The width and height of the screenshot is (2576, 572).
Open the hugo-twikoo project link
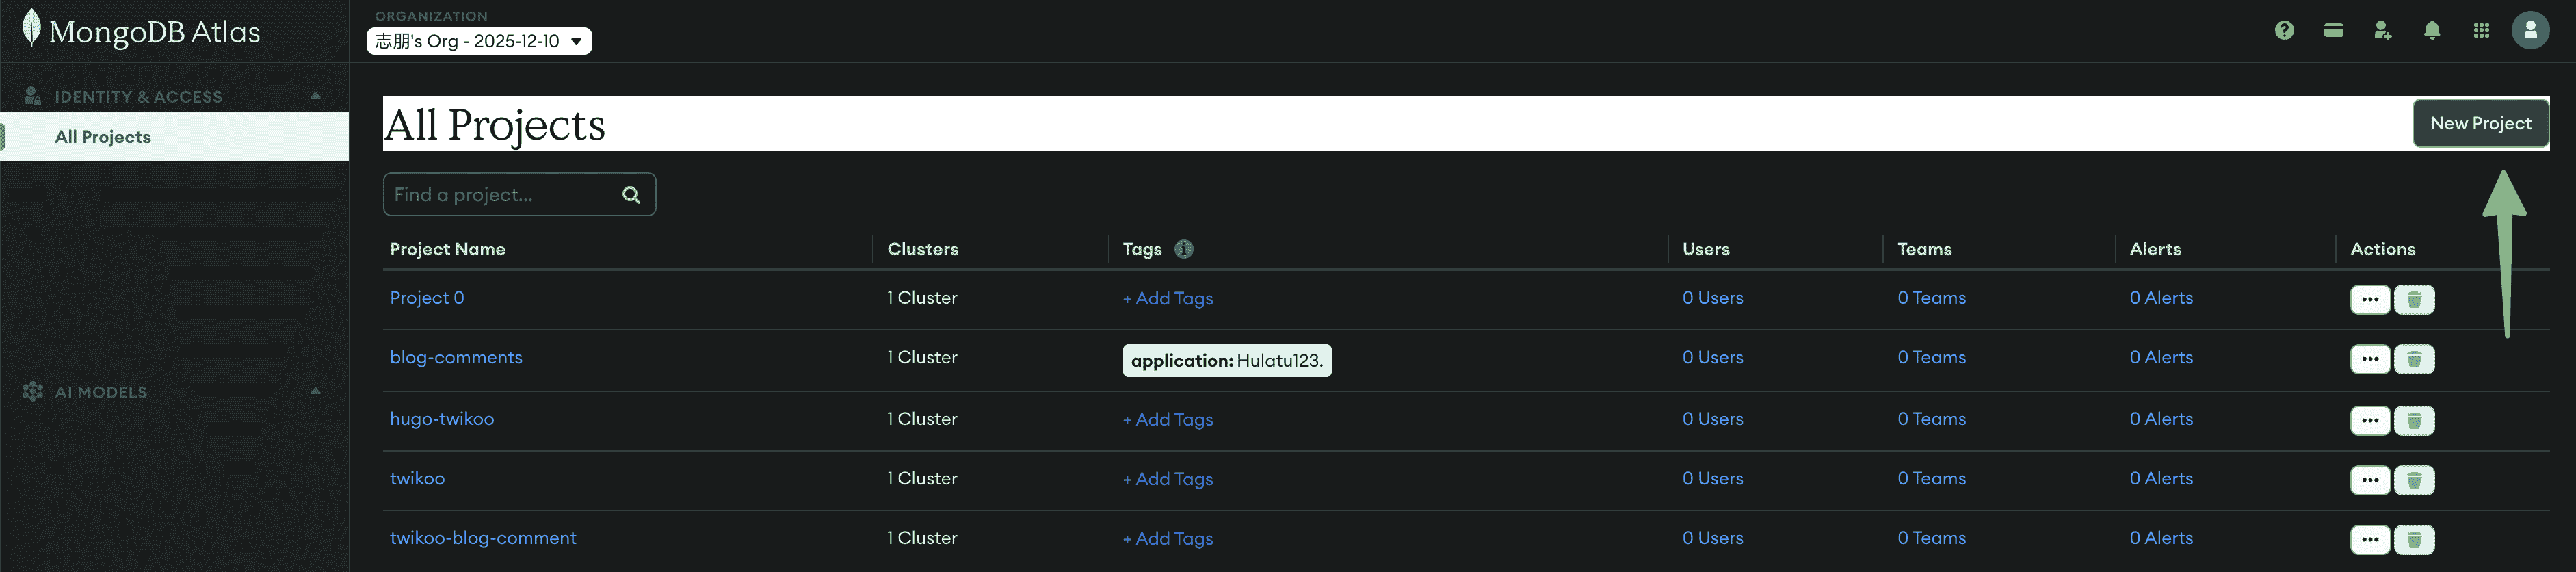click(x=442, y=419)
